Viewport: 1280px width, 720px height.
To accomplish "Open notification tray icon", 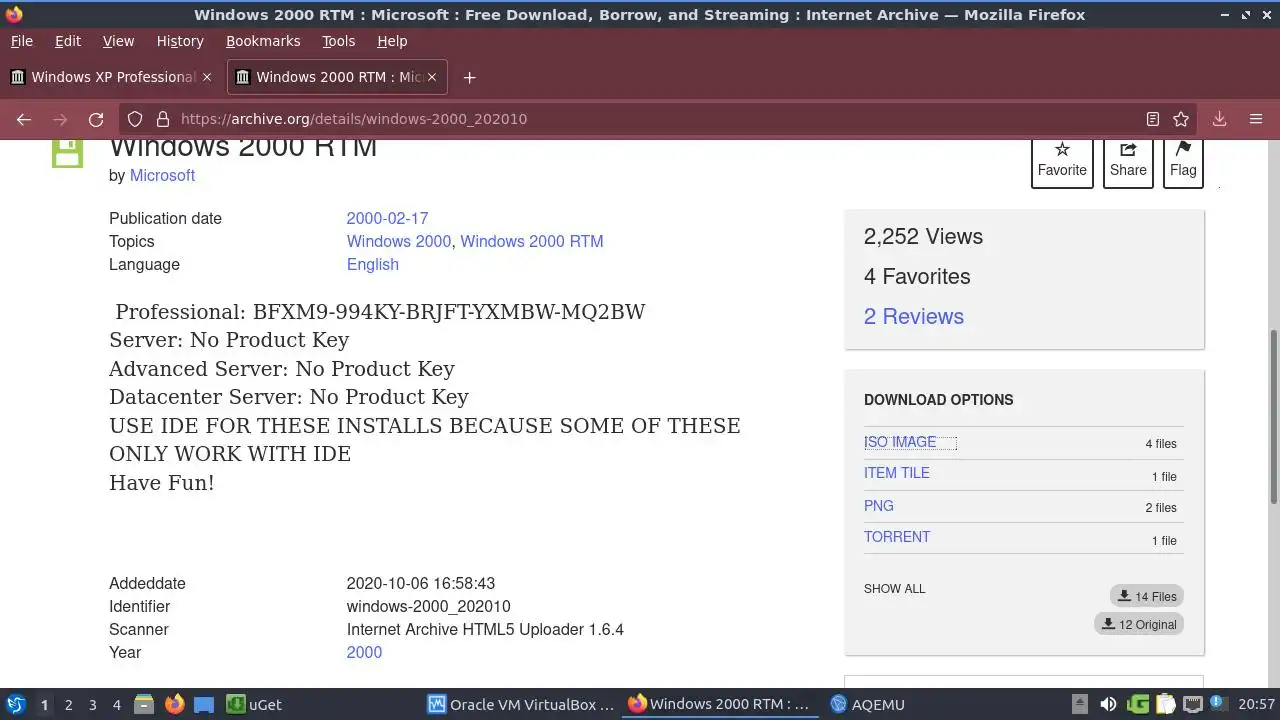I will [x=1219, y=705].
